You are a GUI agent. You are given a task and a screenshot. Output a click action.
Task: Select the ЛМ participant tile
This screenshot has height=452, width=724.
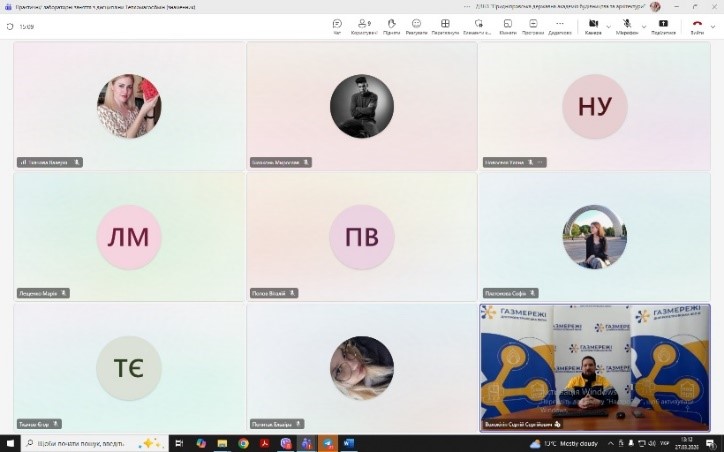(129, 237)
